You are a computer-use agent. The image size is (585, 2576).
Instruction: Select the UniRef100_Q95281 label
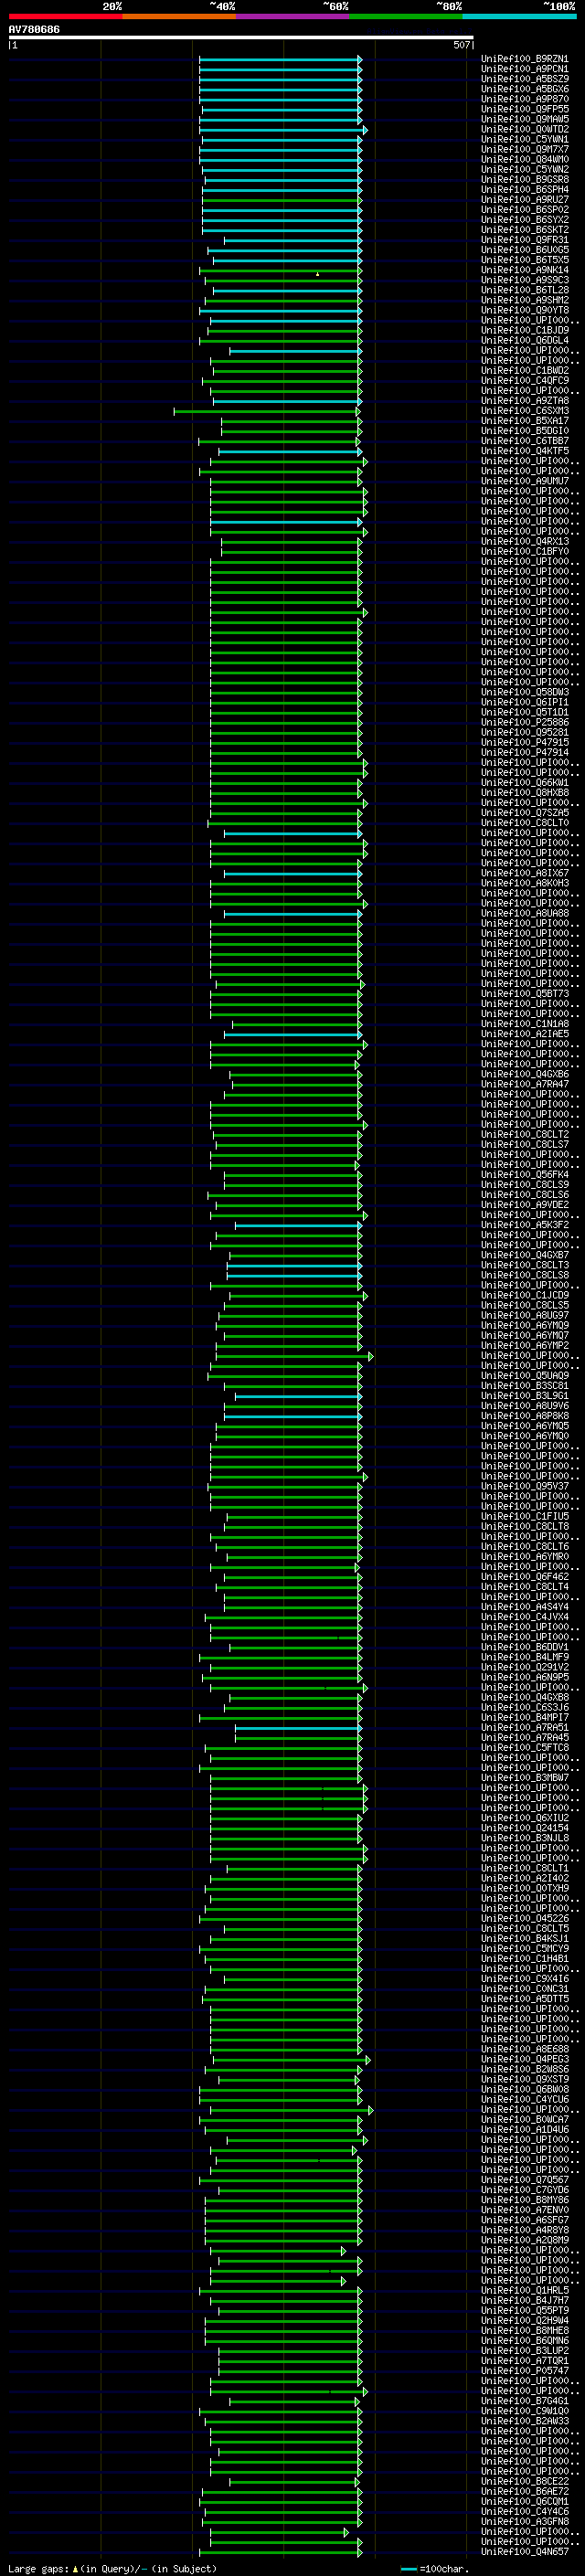click(x=524, y=733)
